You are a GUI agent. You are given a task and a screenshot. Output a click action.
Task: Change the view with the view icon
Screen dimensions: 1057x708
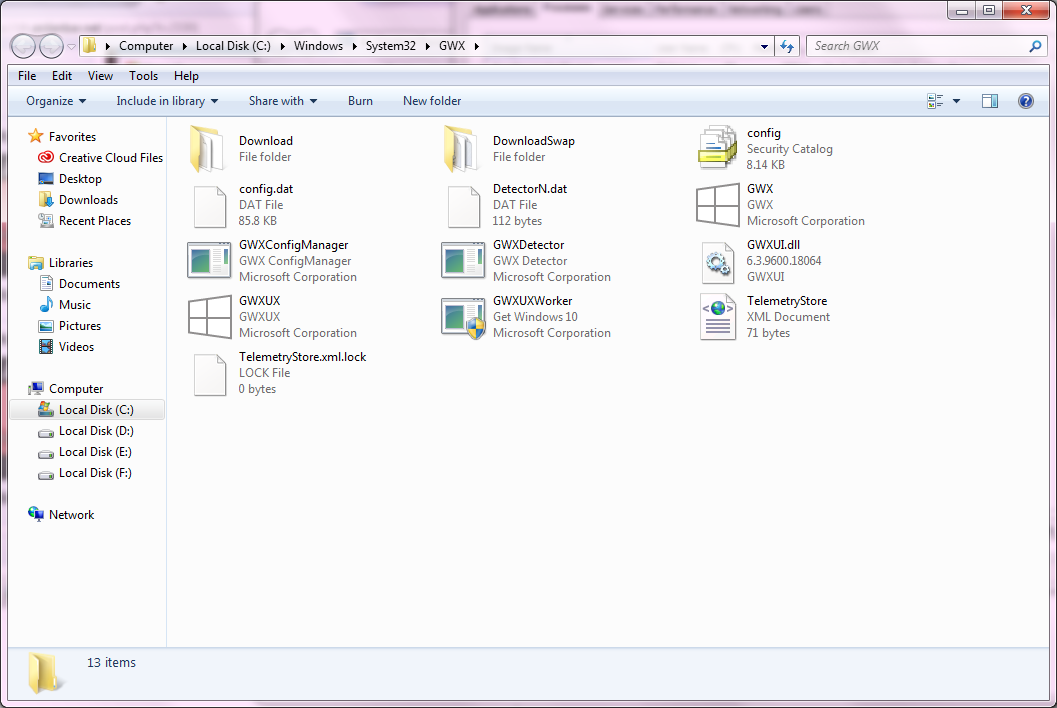point(935,101)
